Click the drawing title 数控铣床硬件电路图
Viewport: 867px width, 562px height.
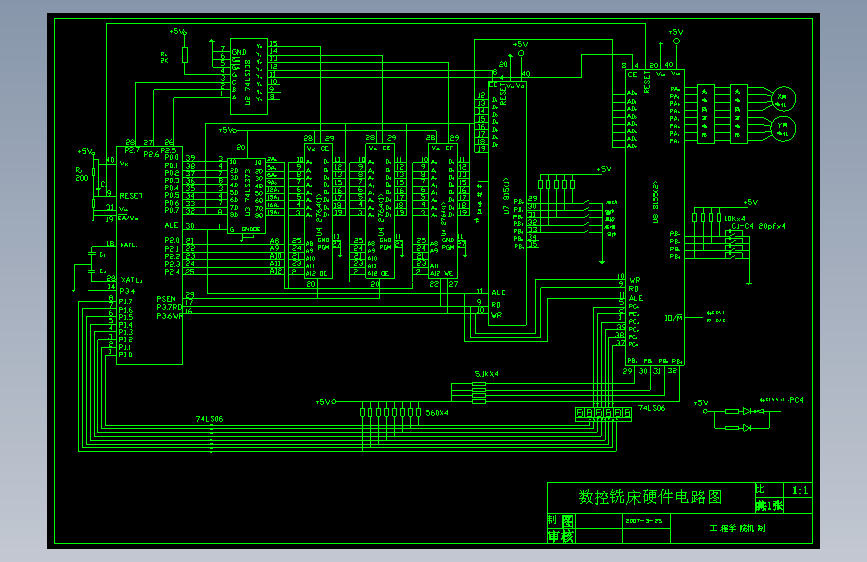point(650,497)
